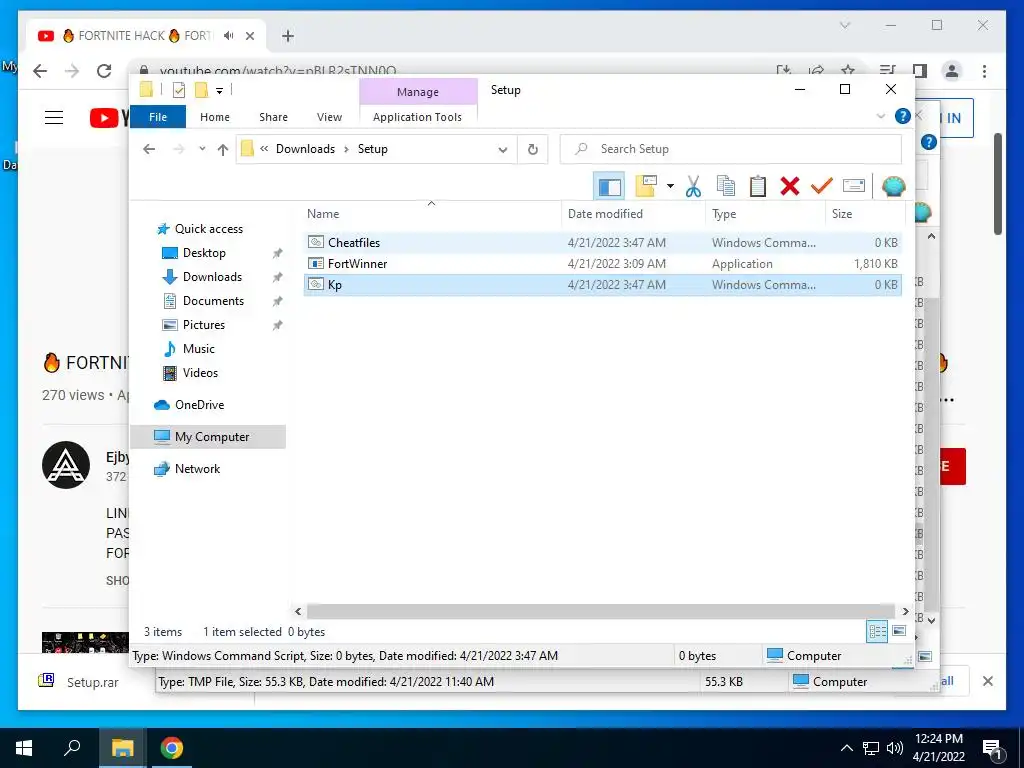
Task: Refresh the Setup folder
Action: [533, 149]
